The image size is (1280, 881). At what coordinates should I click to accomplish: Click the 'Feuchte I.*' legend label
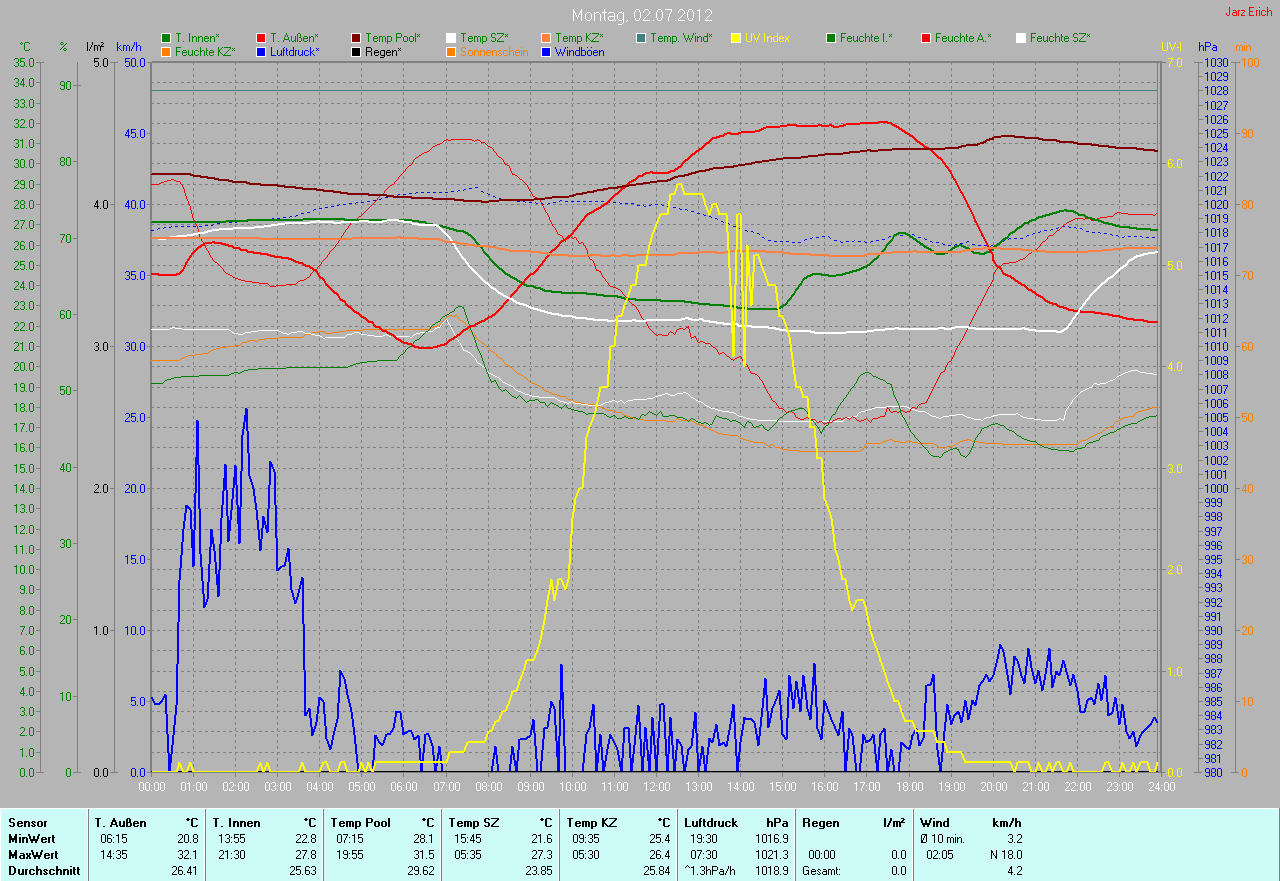[x=866, y=38]
